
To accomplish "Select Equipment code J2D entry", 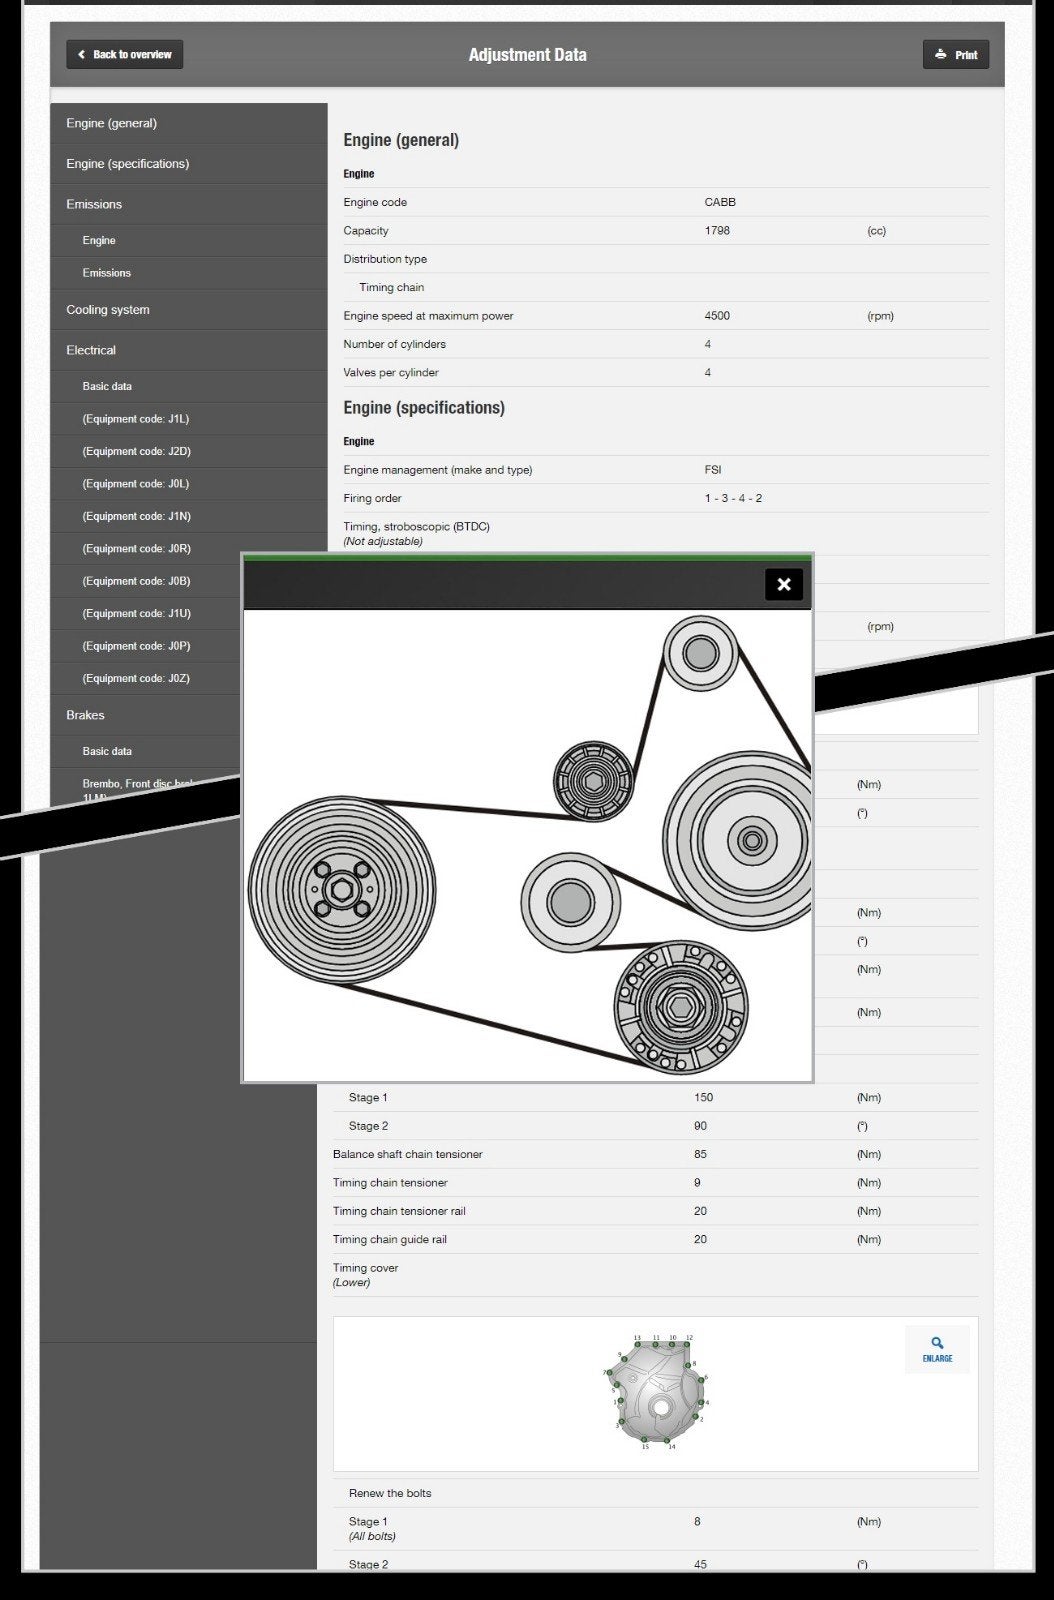I will pos(189,451).
